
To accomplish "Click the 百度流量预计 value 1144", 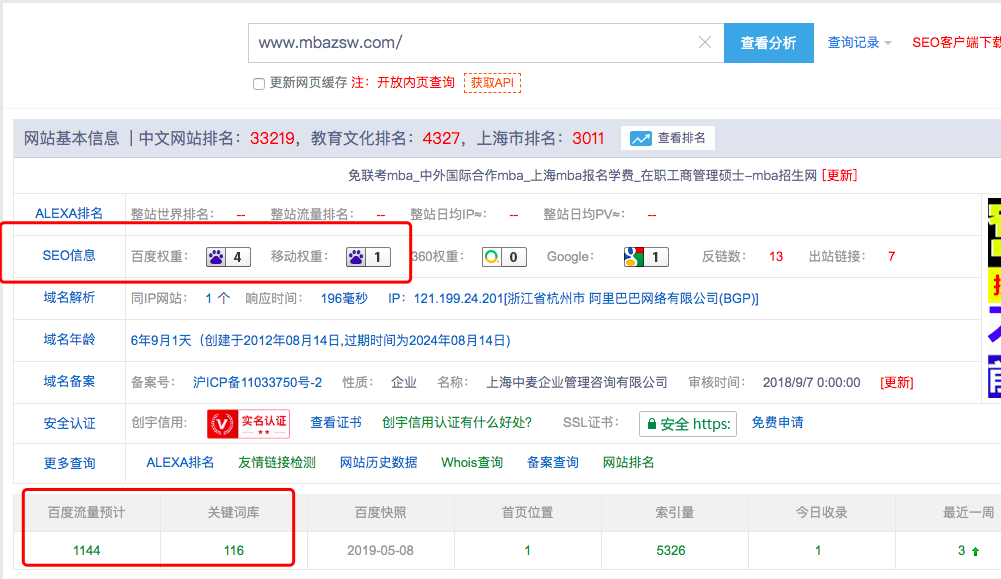I will [x=87, y=551].
